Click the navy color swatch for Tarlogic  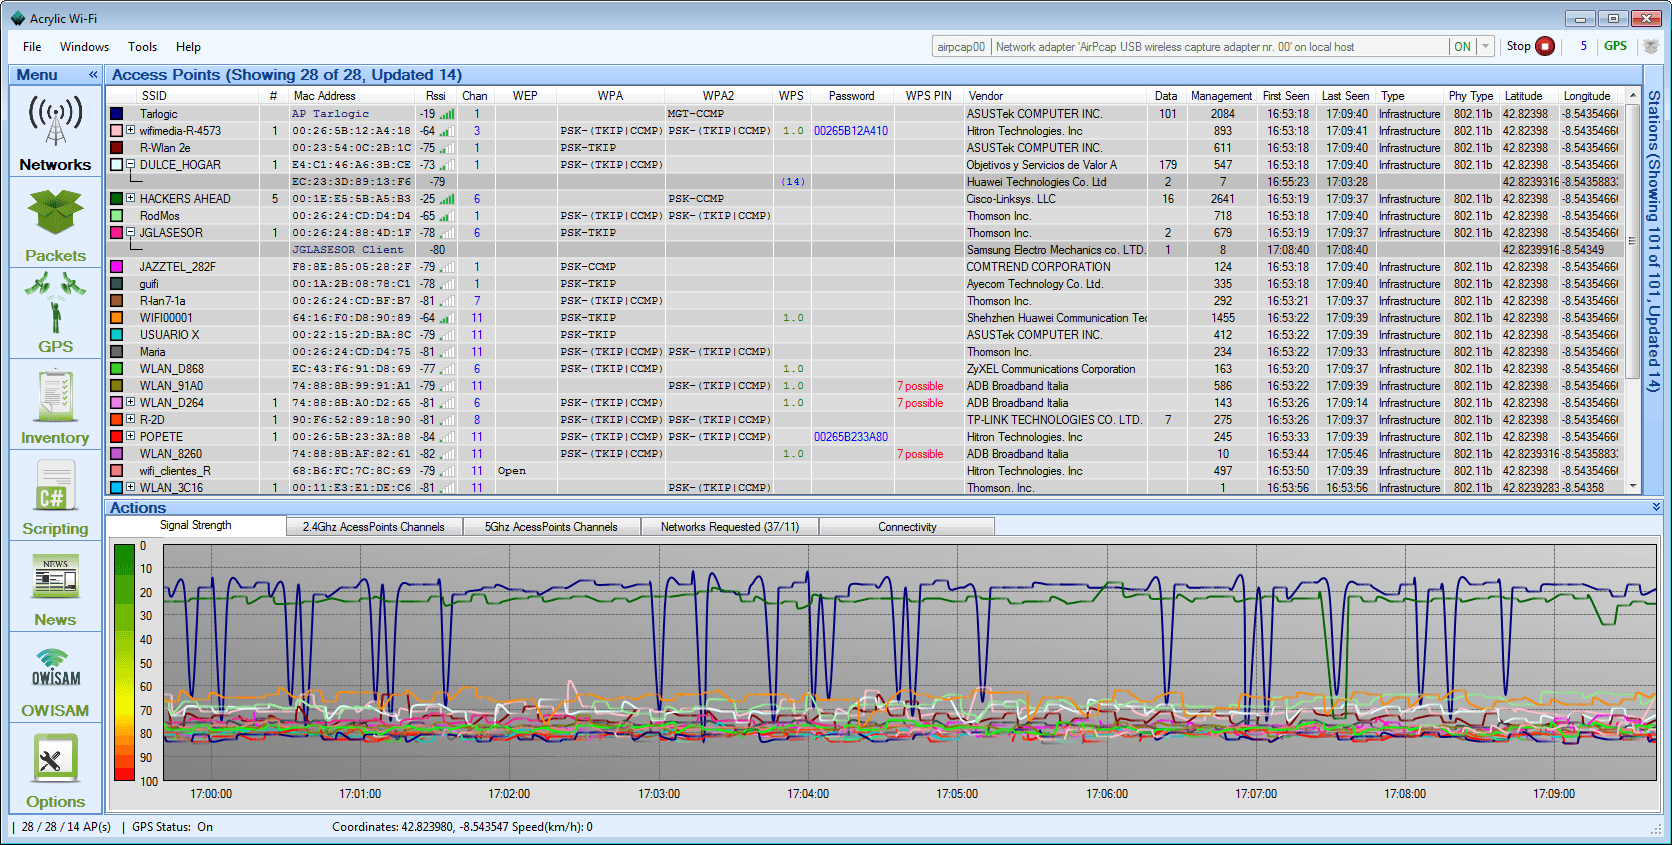[x=116, y=114]
